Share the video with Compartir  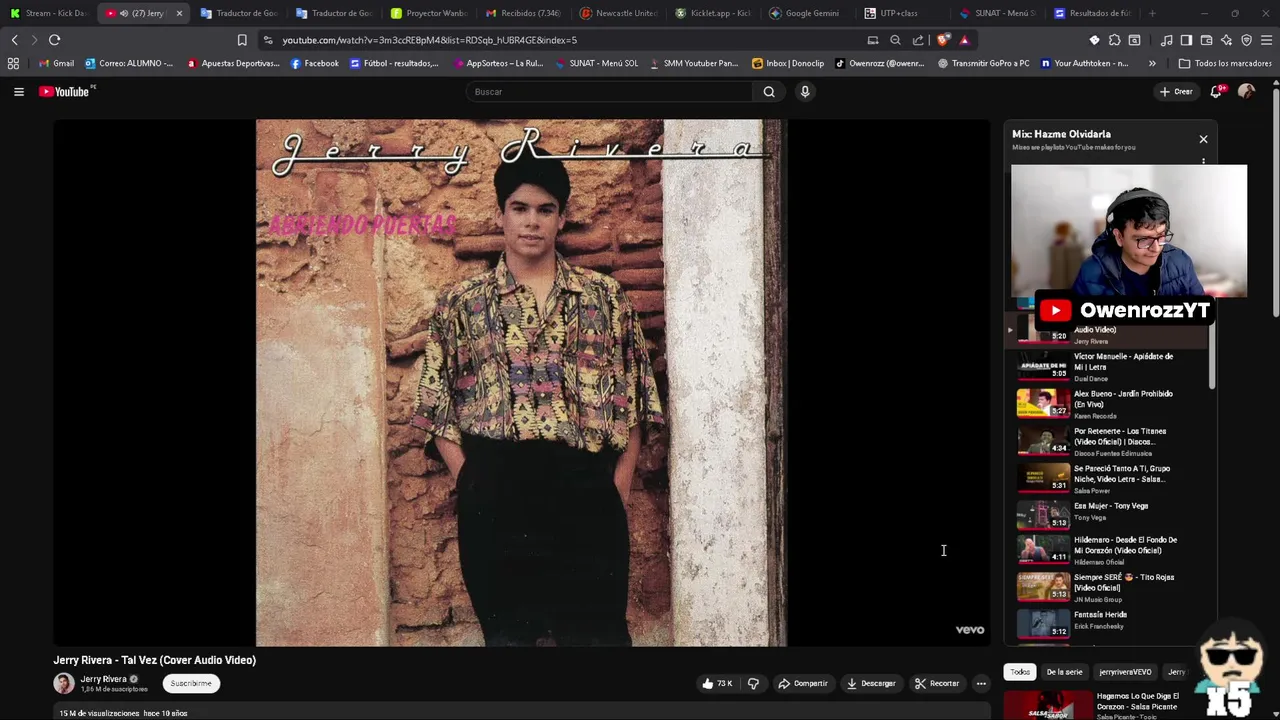pos(803,684)
